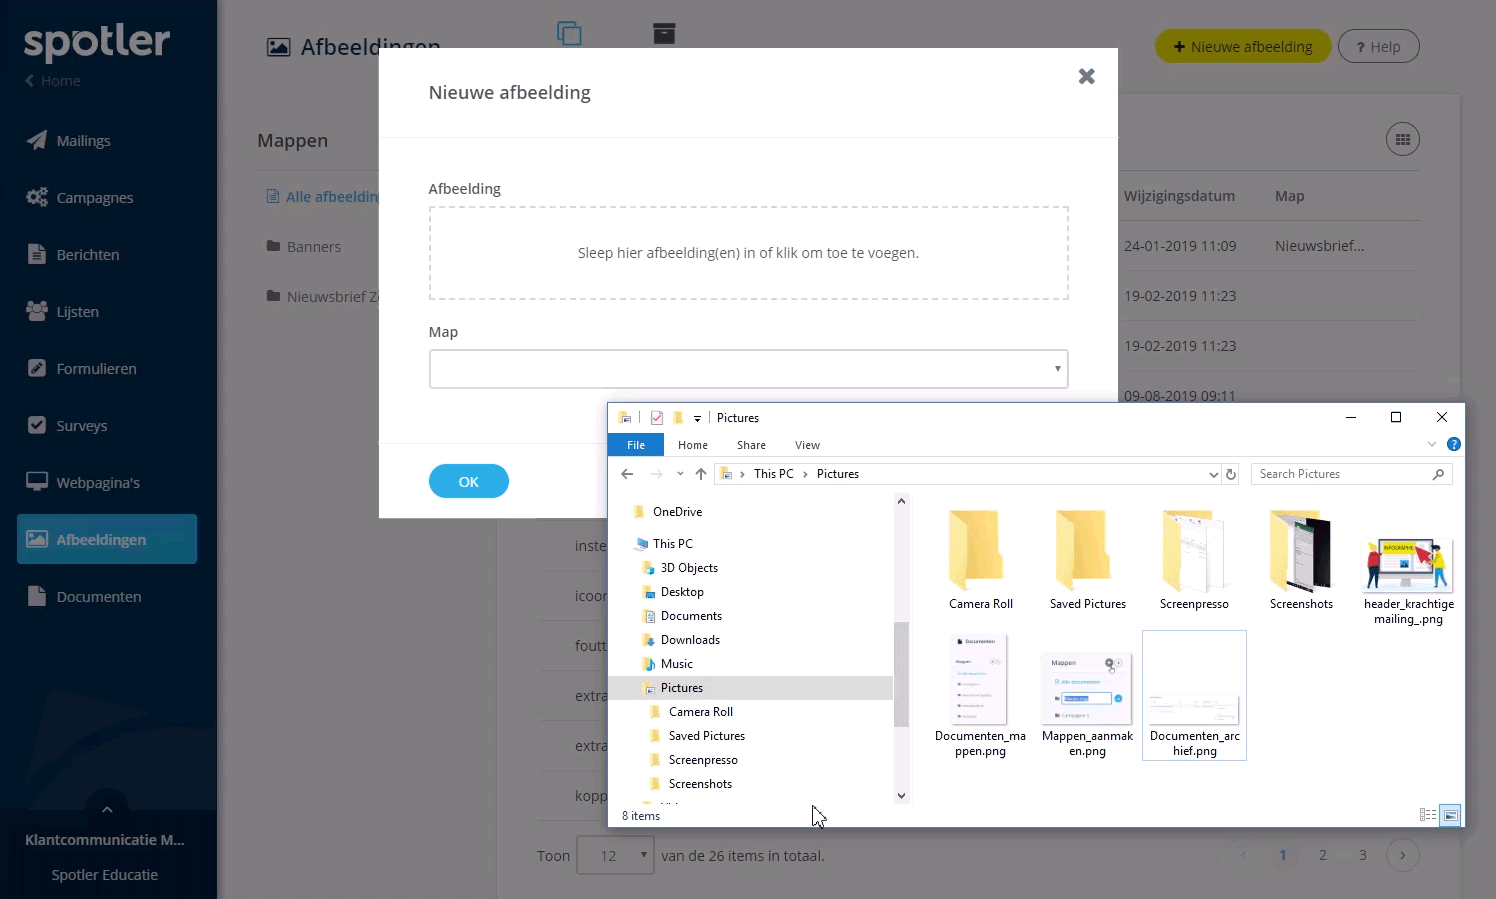This screenshot has height=899, width=1496.
Task: Go up one folder level in Explorer
Action: pyautogui.click(x=701, y=474)
